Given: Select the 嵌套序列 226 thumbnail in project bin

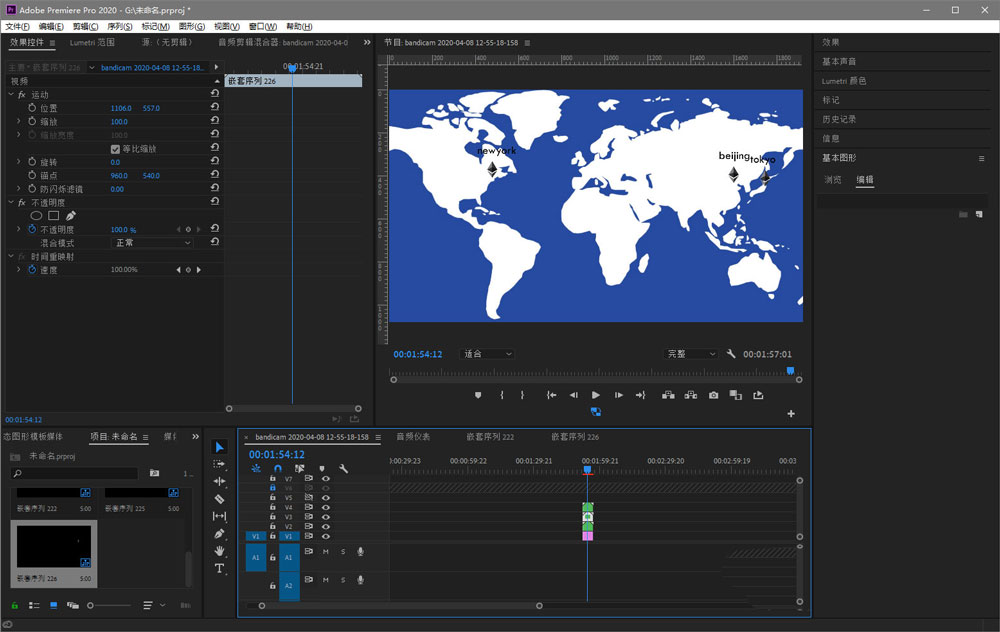Looking at the screenshot, I should click(x=54, y=546).
